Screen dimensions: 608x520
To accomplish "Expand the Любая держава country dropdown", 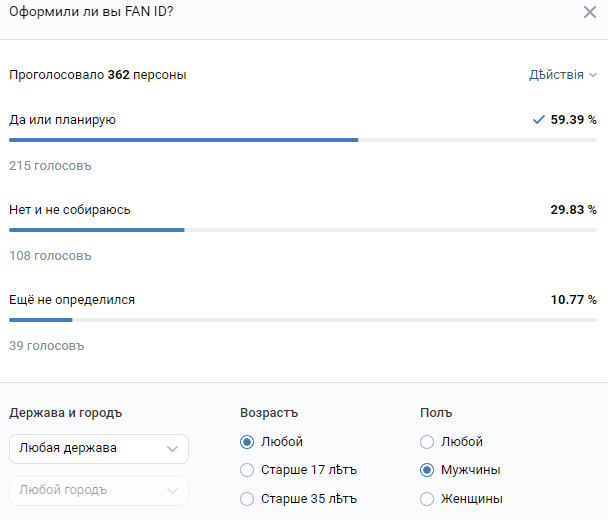I will 98,449.
